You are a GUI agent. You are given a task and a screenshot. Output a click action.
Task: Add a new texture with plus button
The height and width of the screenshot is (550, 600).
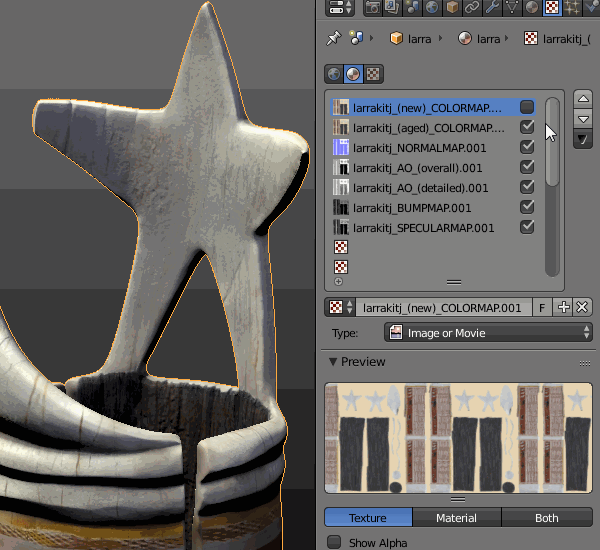(563, 307)
